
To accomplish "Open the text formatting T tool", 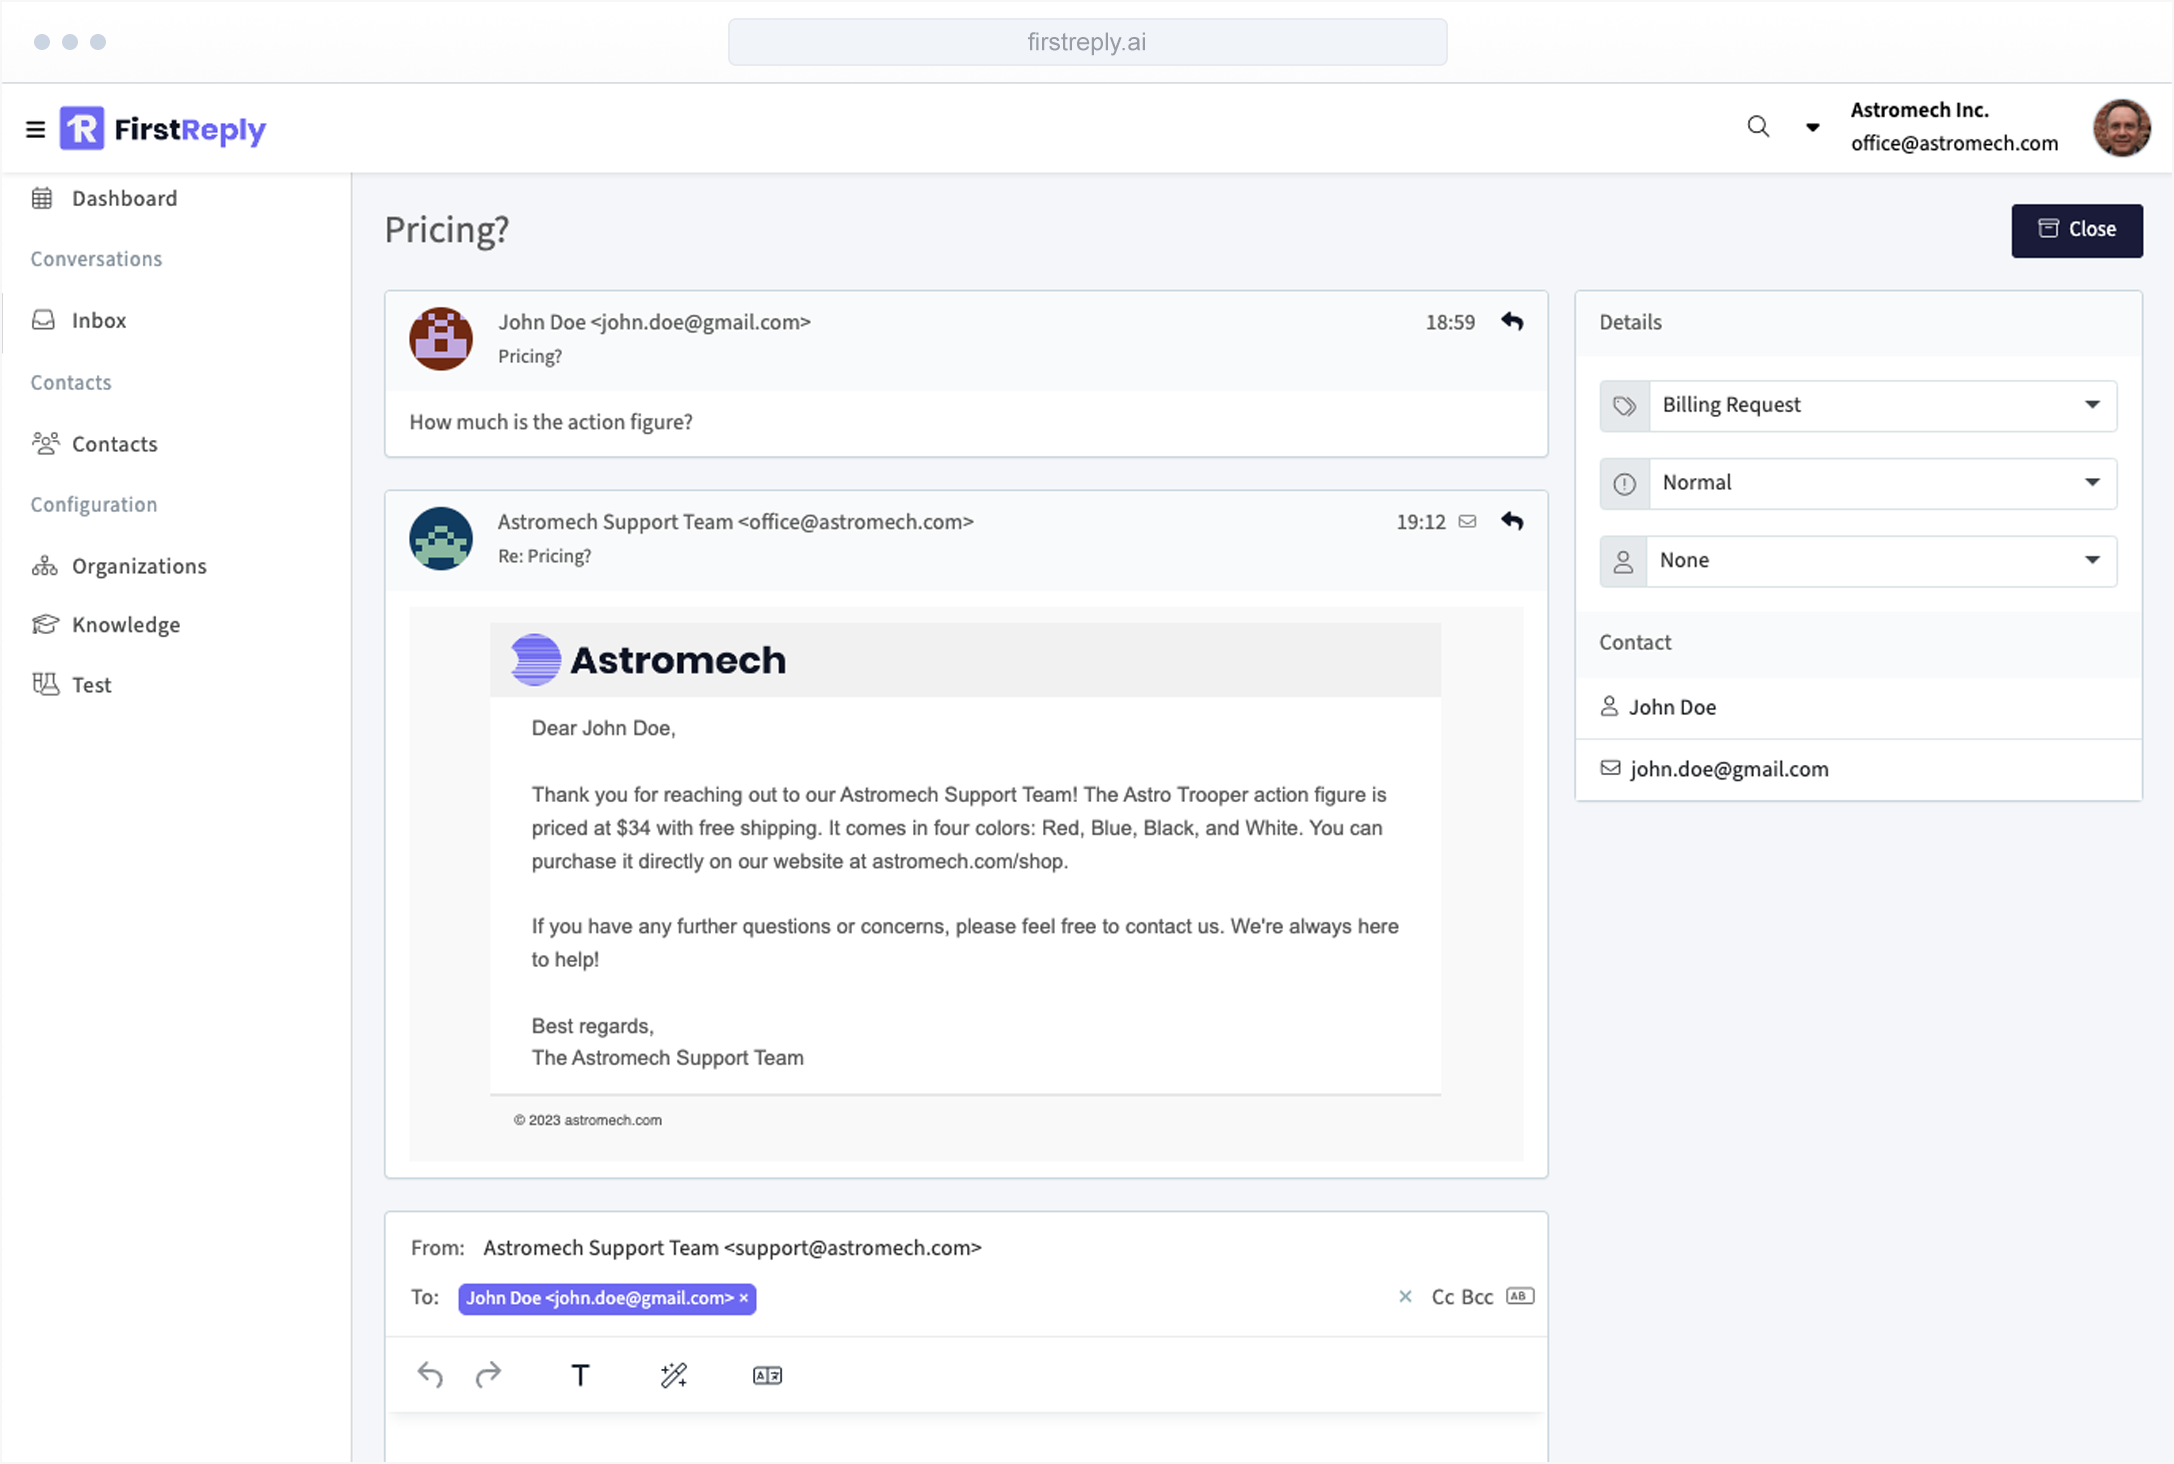I will point(580,1375).
